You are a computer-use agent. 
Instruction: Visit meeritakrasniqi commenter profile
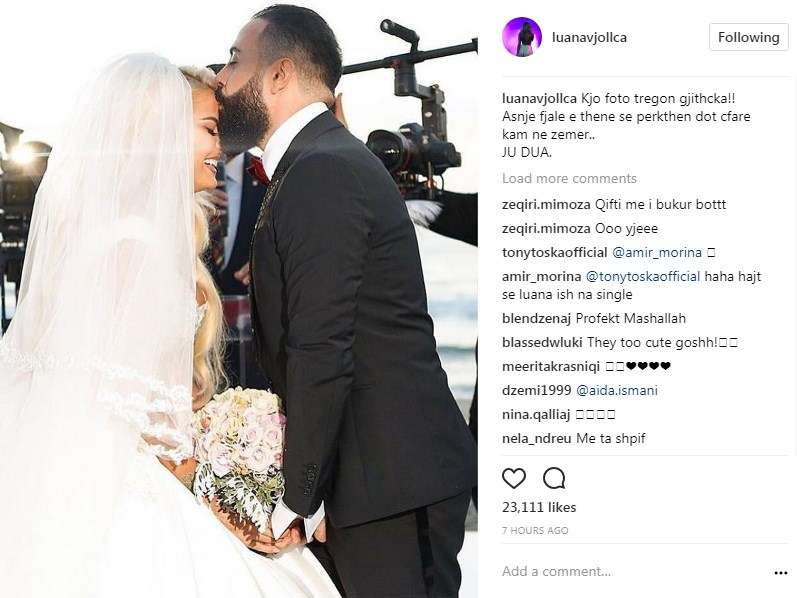pos(551,367)
